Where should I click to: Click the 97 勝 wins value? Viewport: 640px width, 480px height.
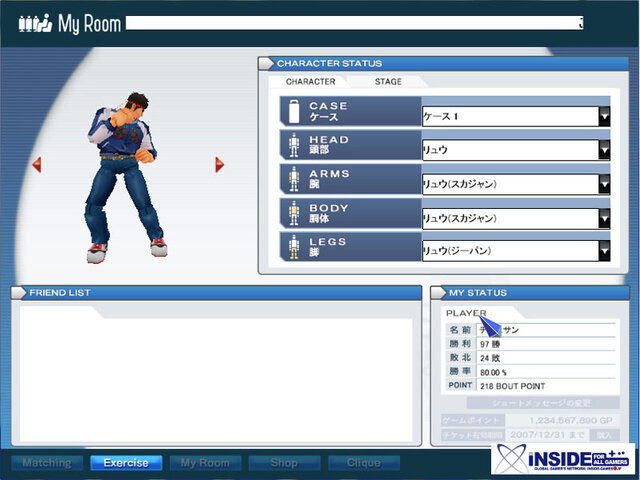point(490,344)
